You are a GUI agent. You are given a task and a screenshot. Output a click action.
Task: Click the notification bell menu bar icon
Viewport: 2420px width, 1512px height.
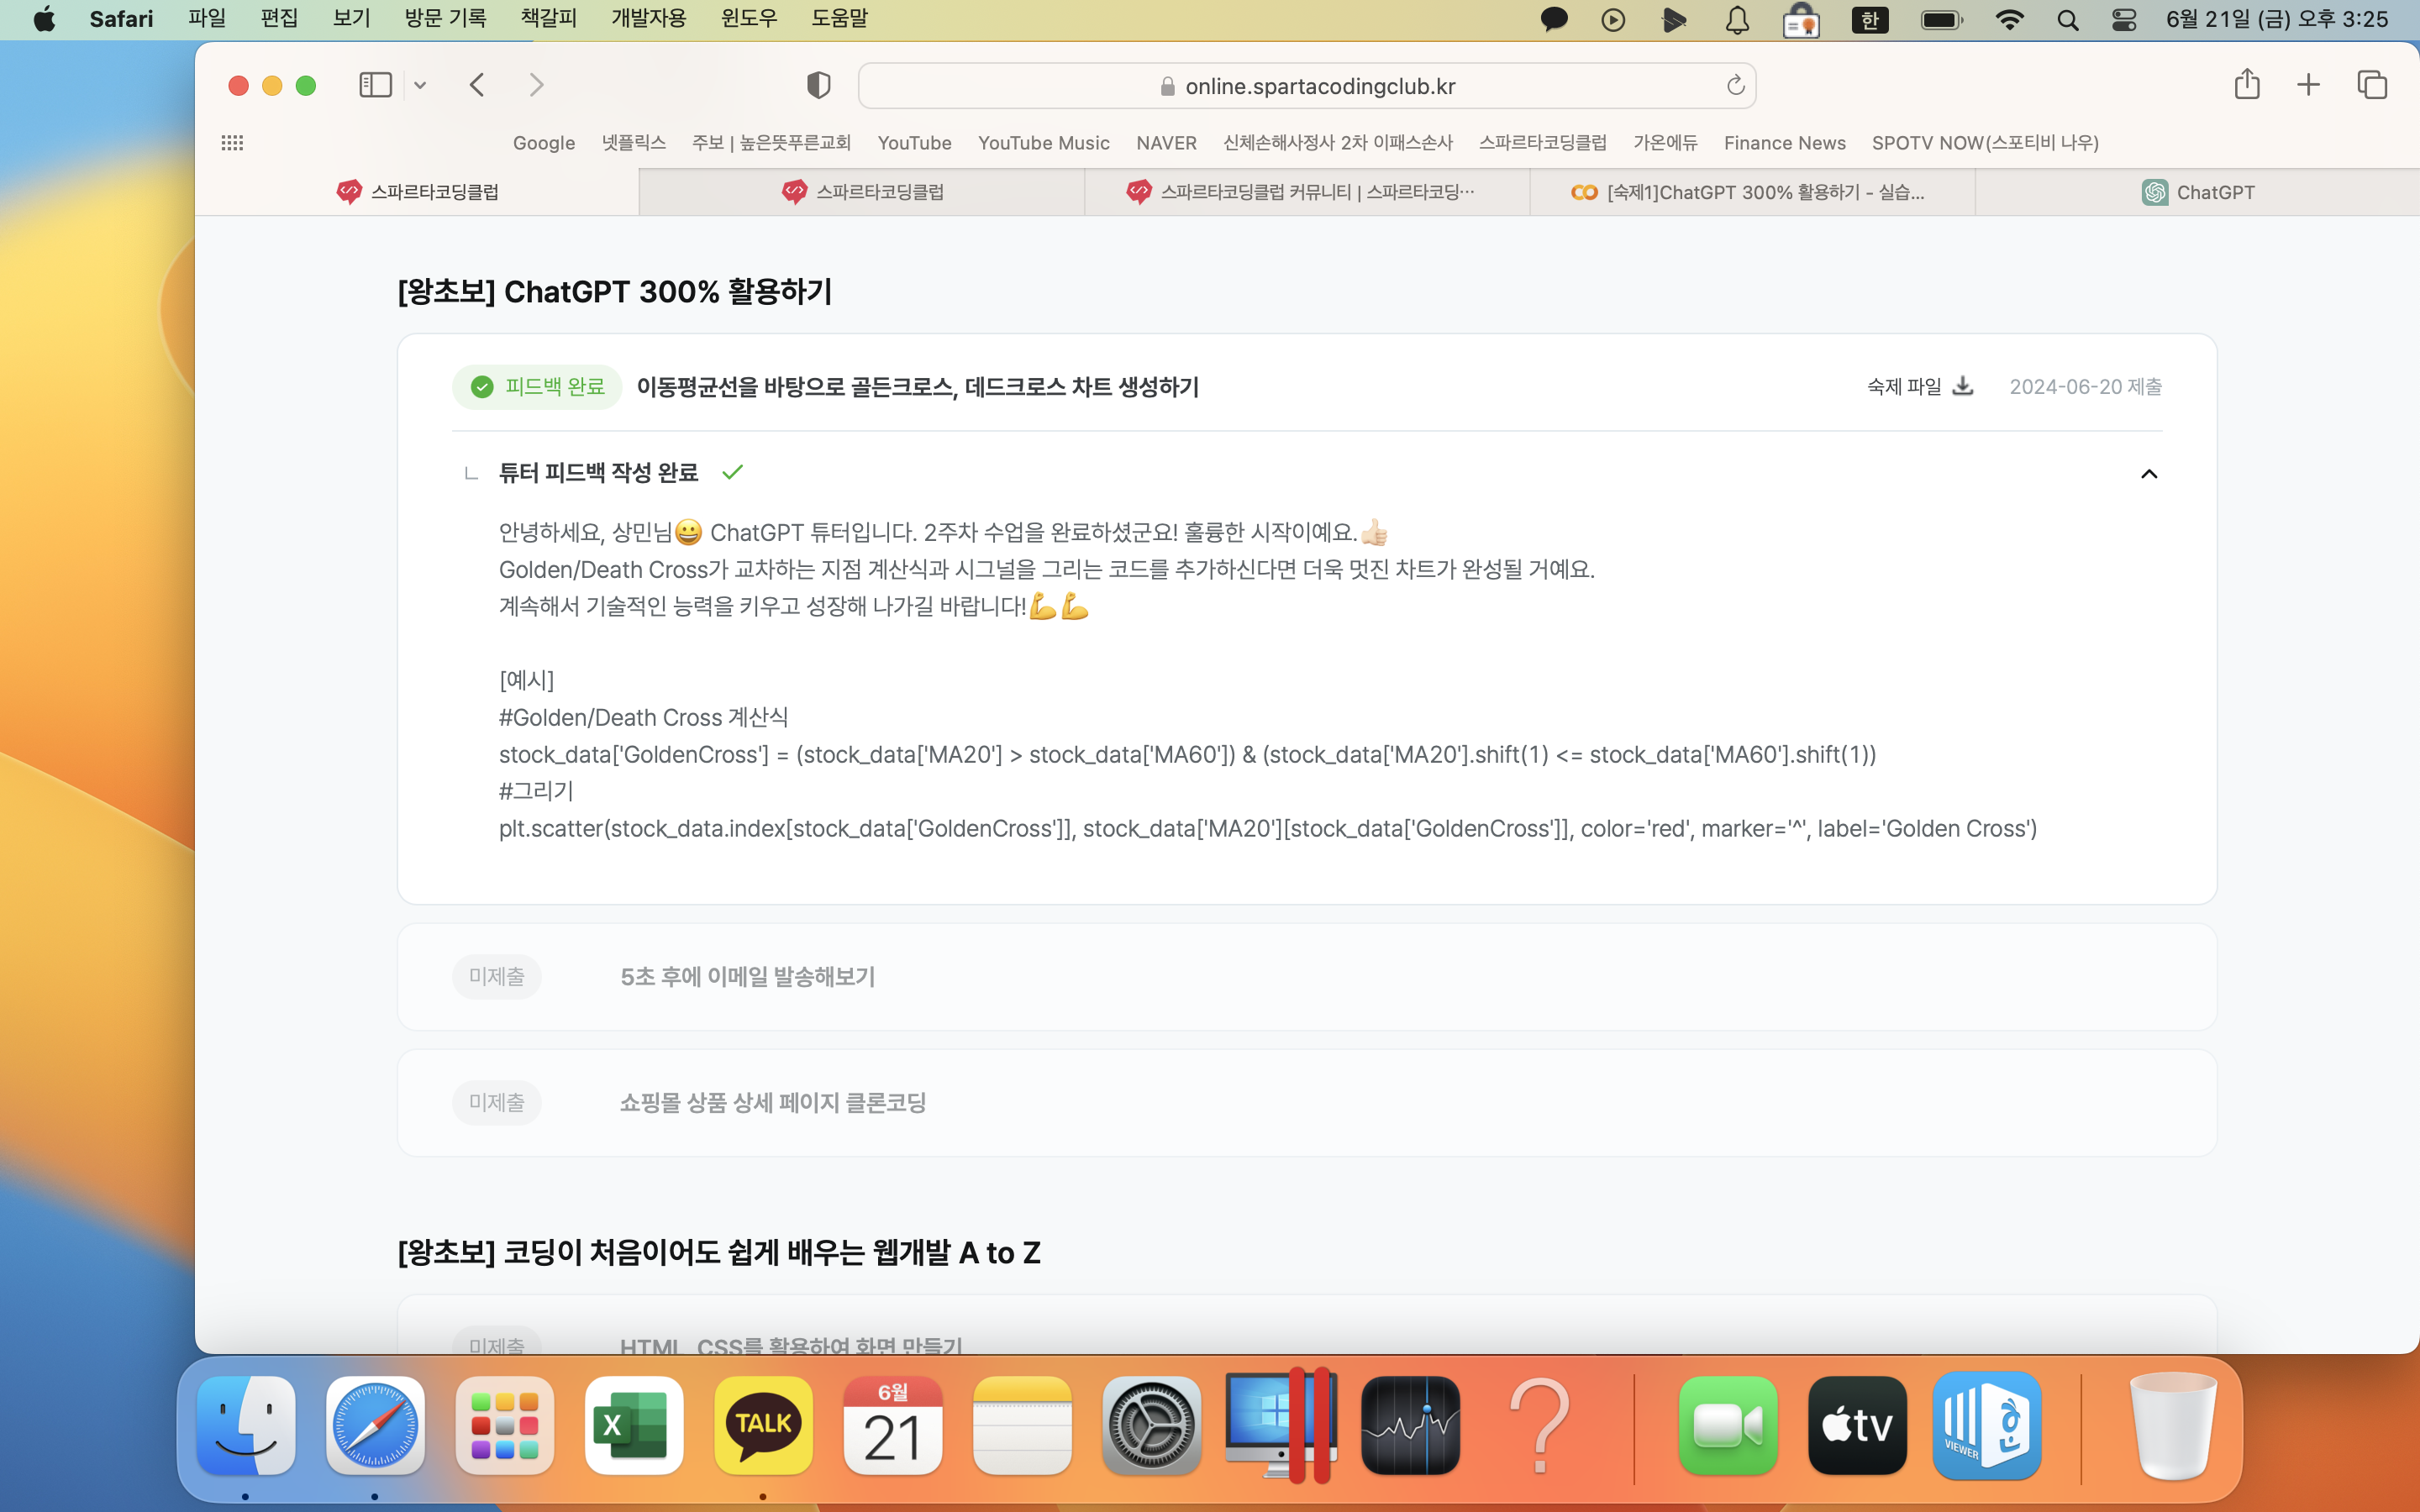[x=1738, y=19]
